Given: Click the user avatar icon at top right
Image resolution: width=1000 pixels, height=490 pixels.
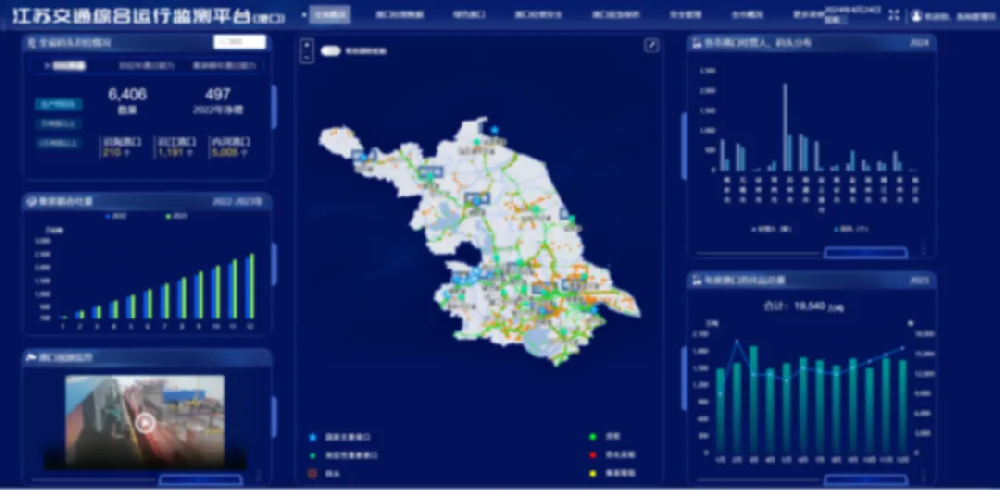Looking at the screenshot, I should [915, 16].
